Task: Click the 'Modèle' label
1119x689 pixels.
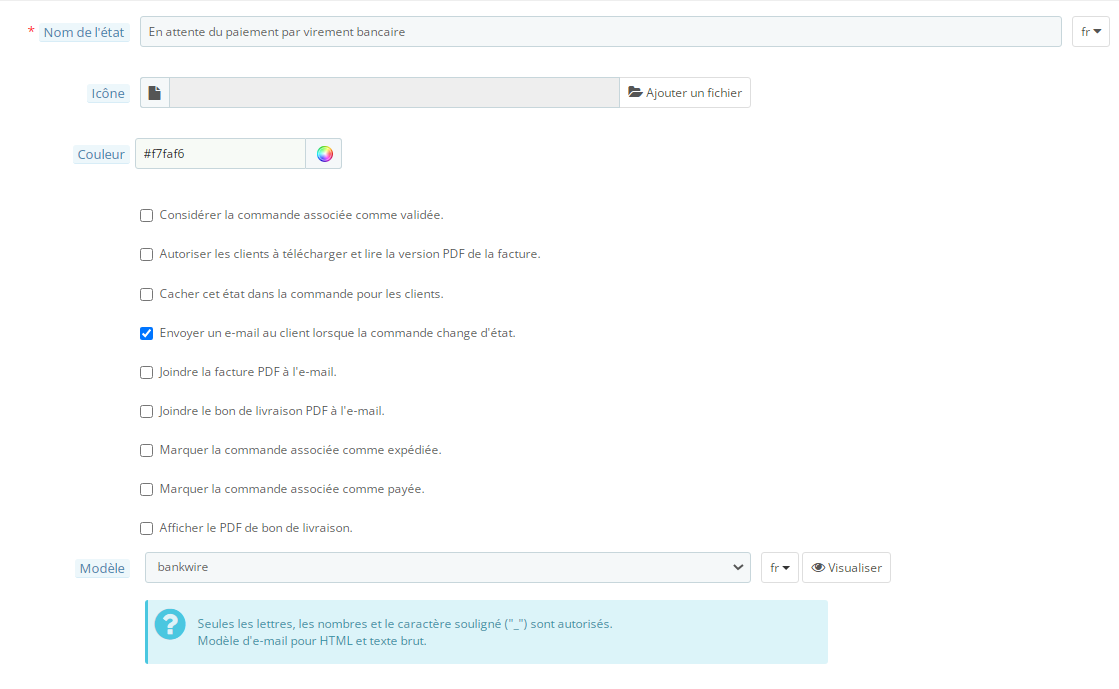Action: point(102,568)
